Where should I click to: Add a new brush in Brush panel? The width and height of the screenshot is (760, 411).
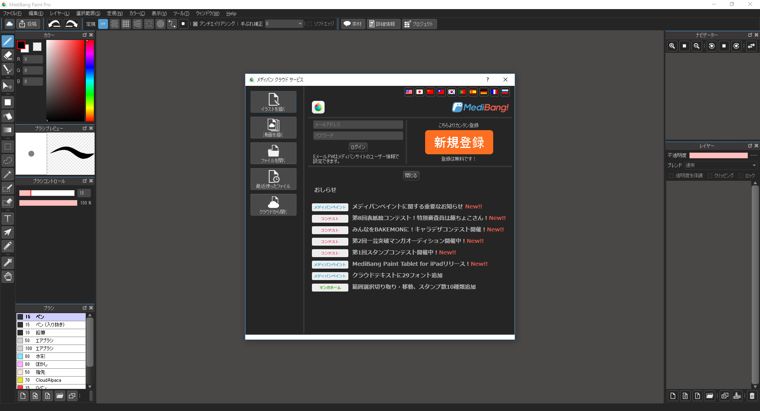23,396
